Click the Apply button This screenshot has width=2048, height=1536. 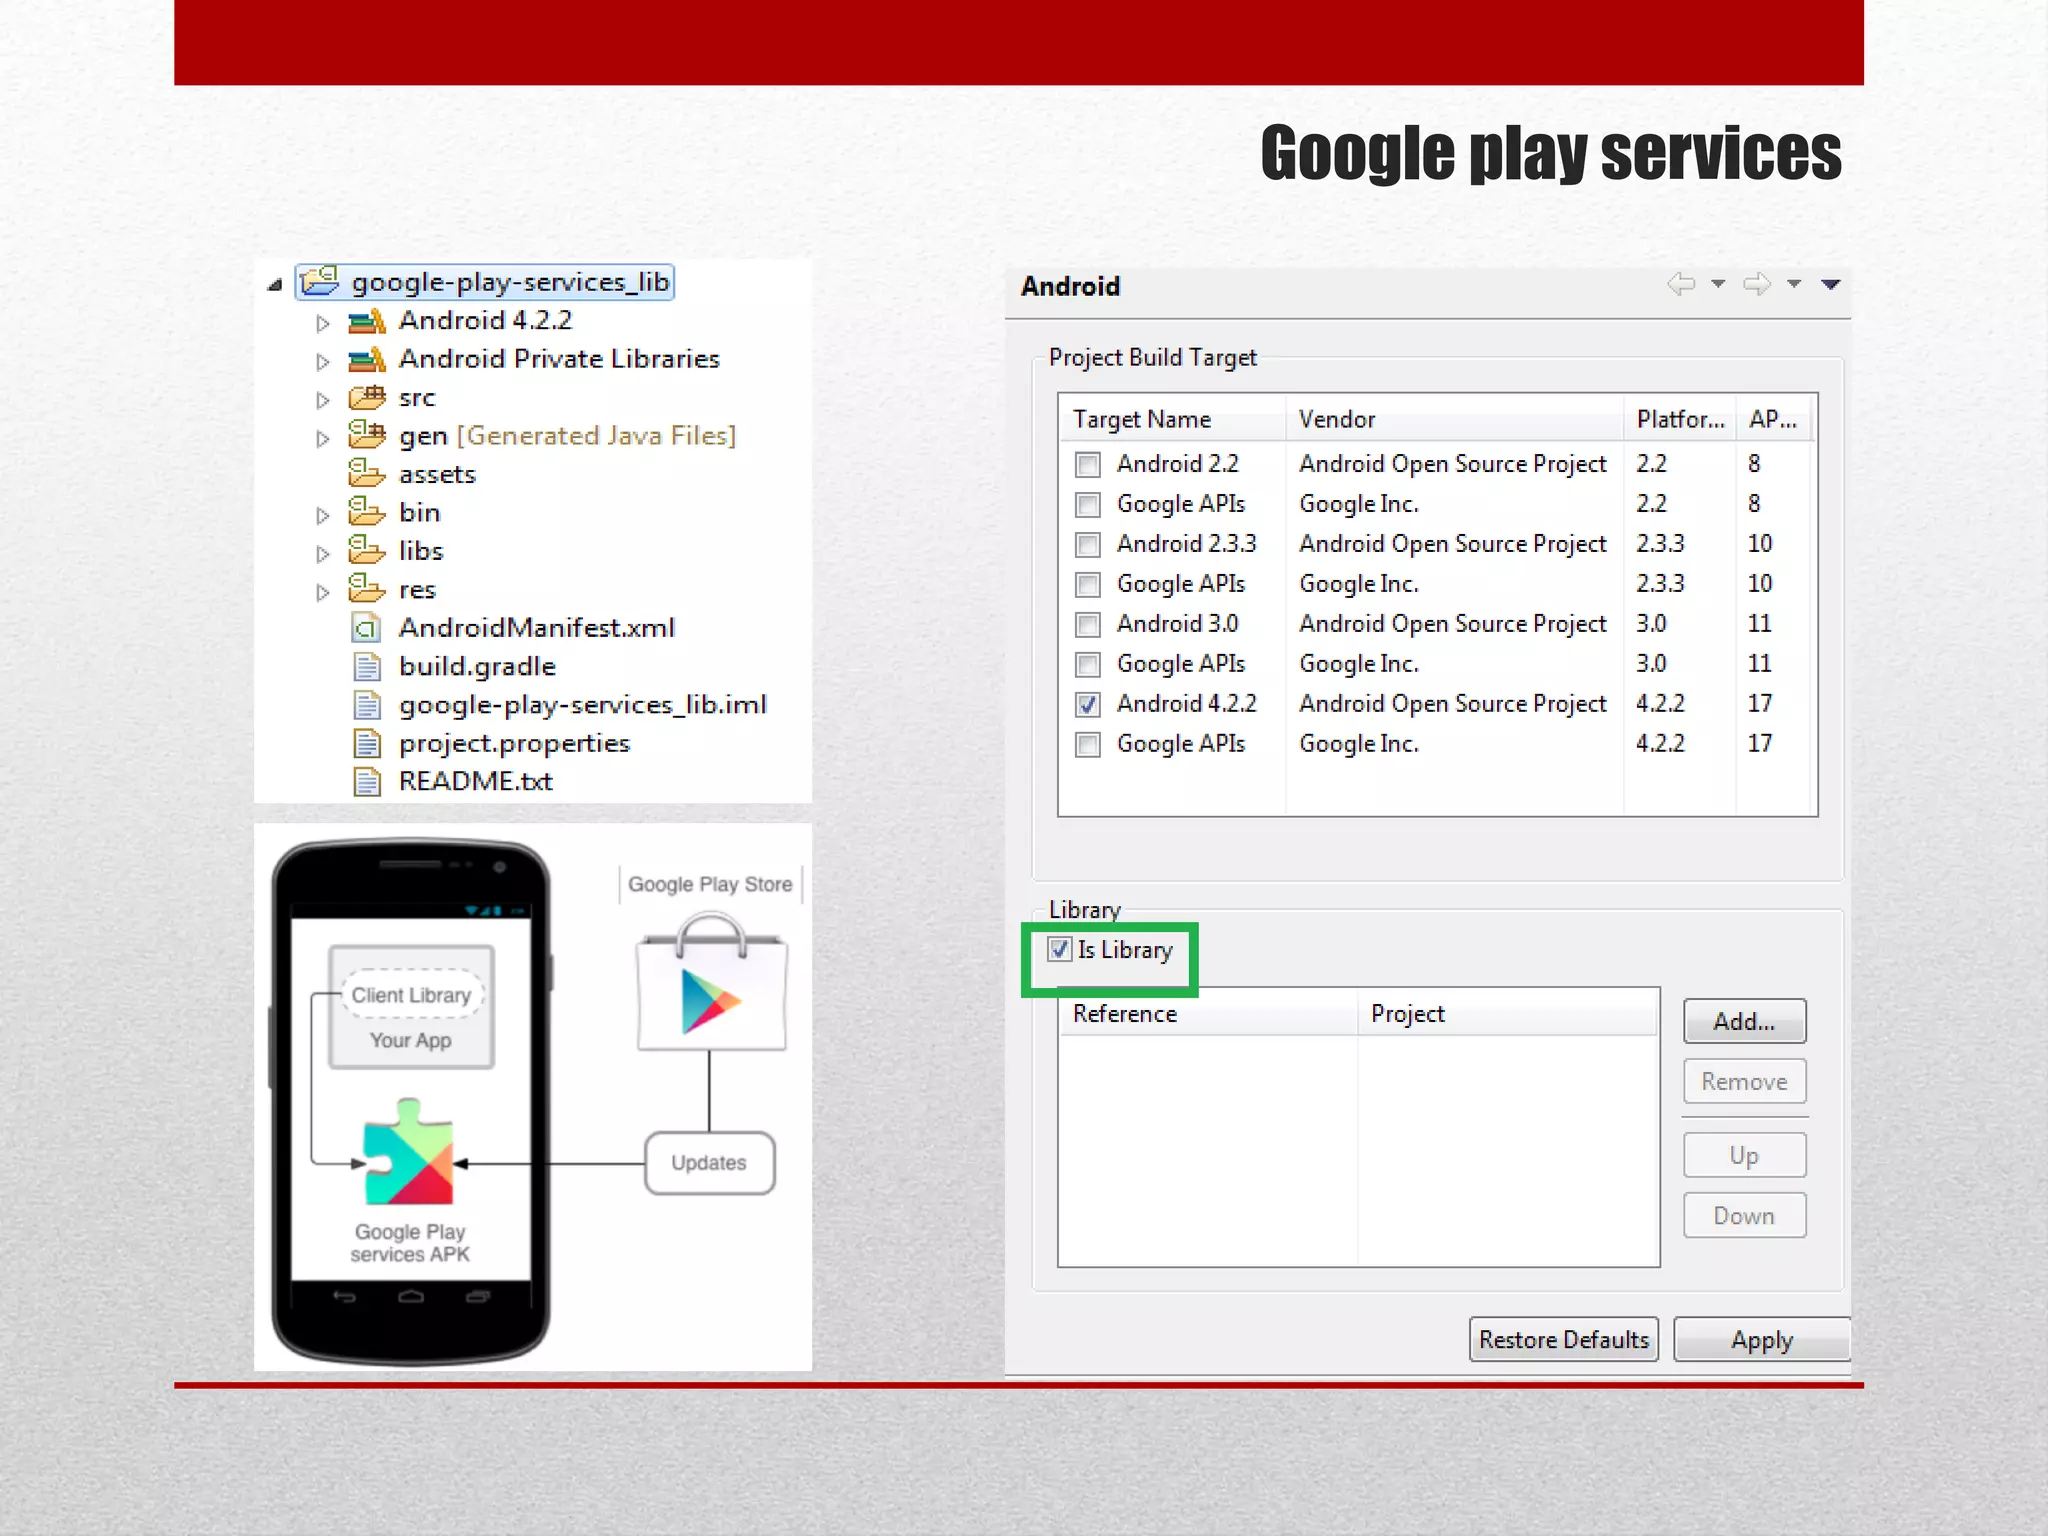(1762, 1339)
